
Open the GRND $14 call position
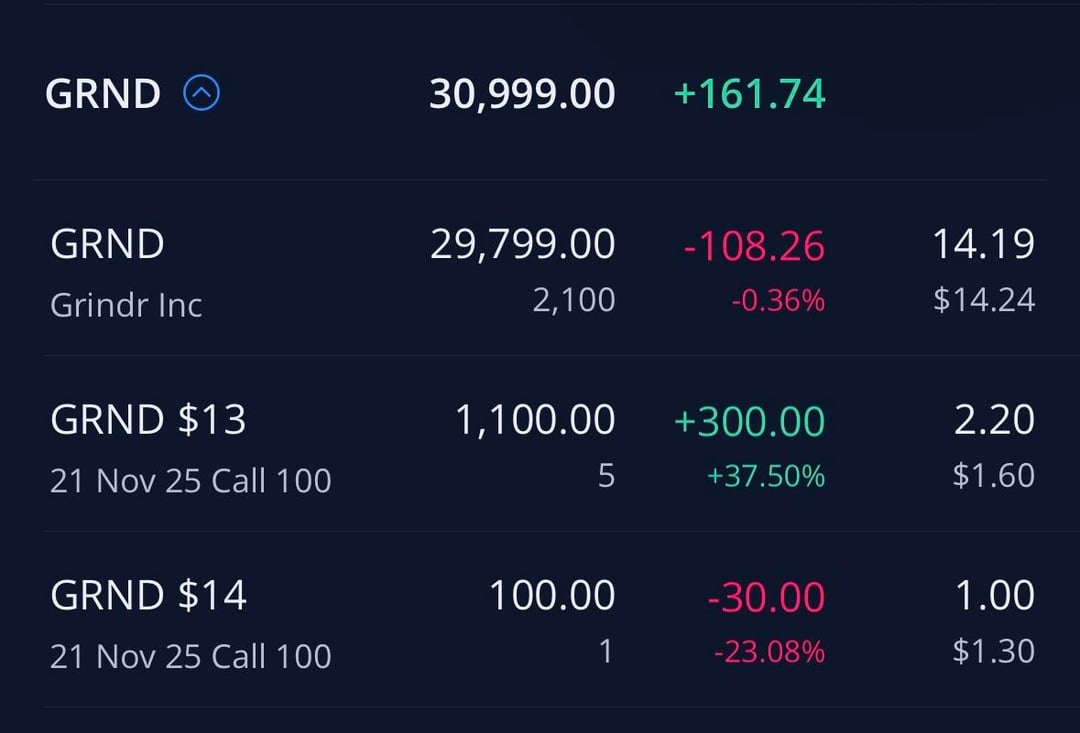148,596
